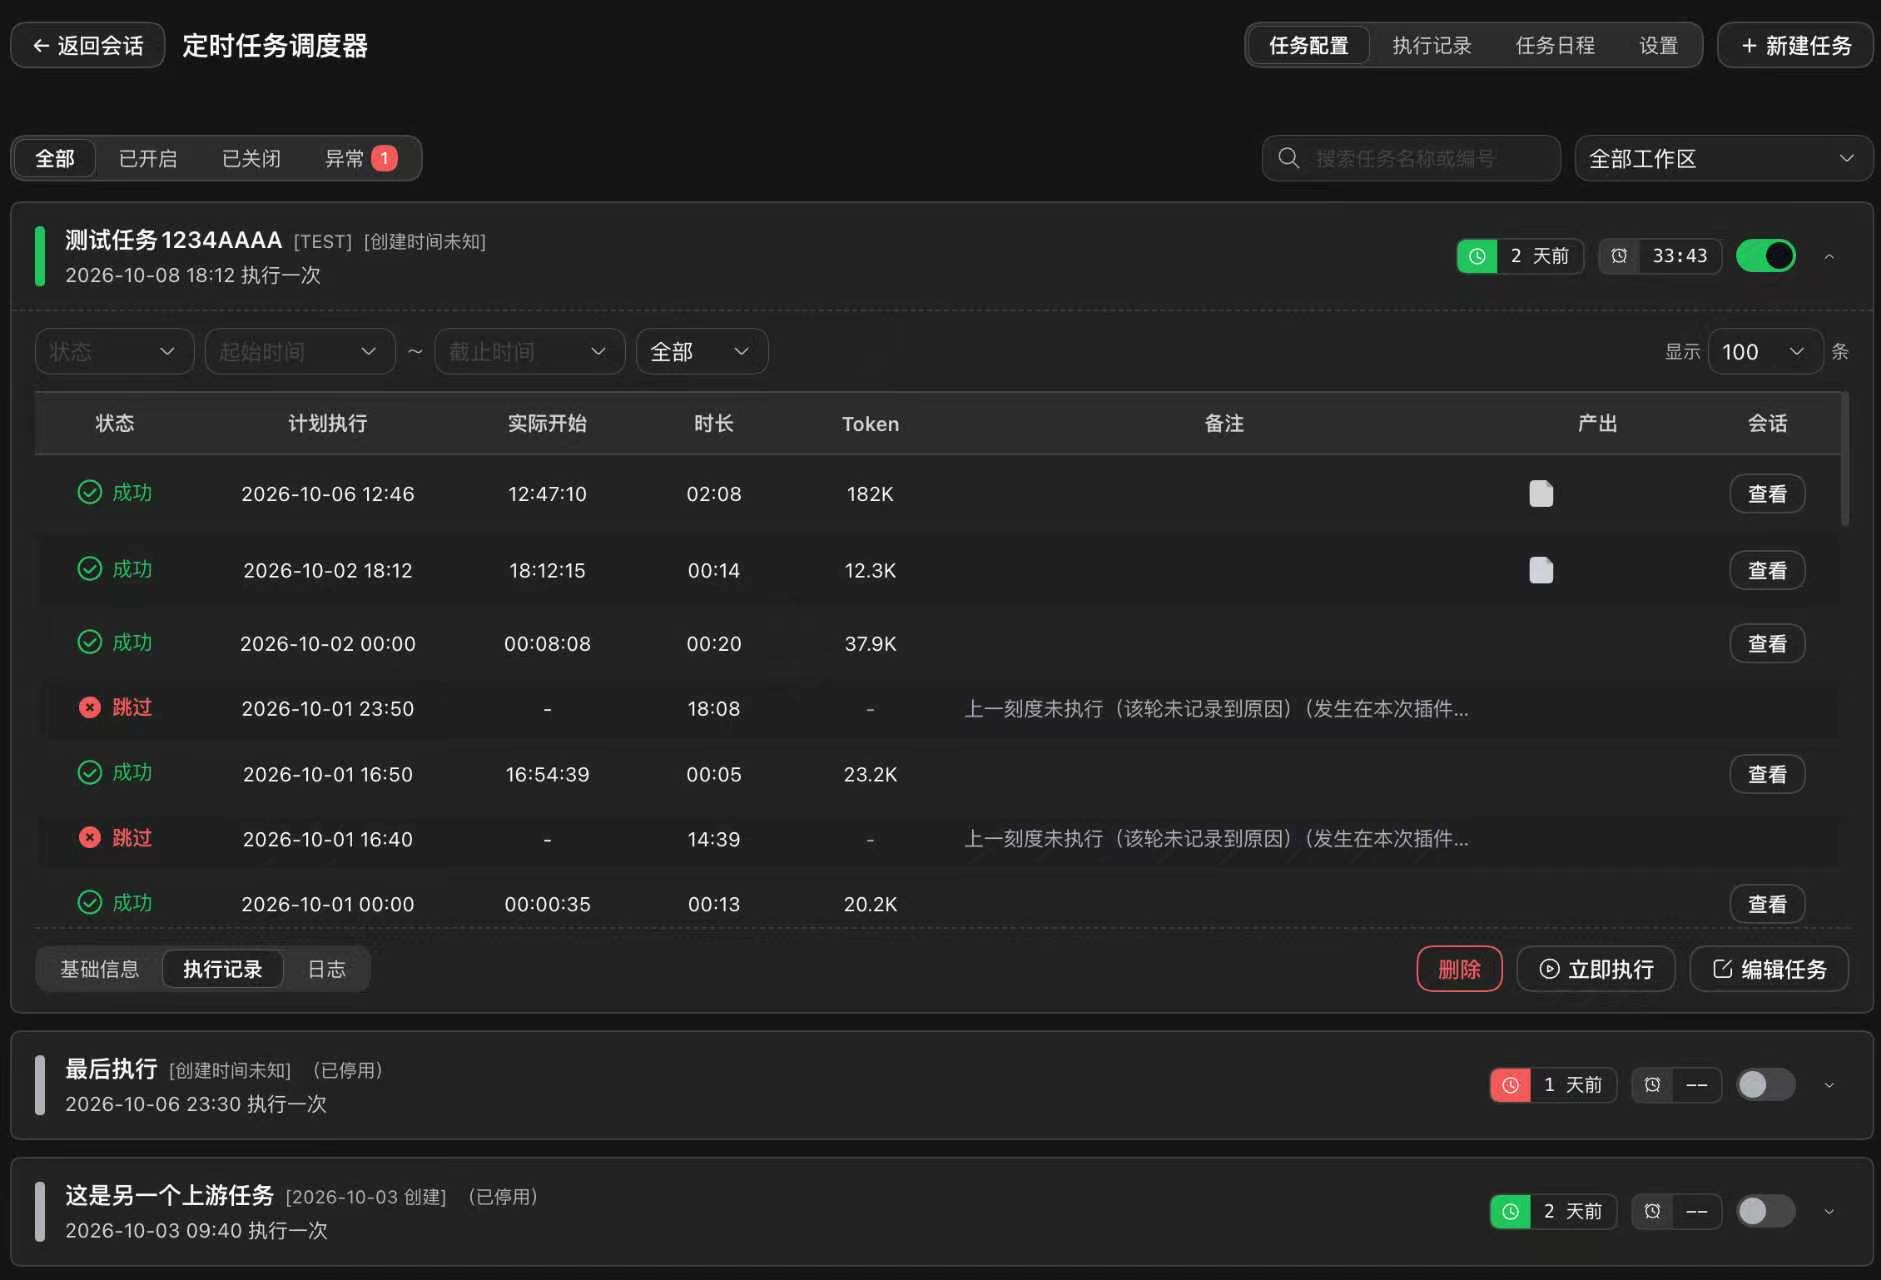Viewport: 1881px width, 1280px height.
Task: Click green clock icon on 测试任务1234AAAA
Action: point(1477,256)
